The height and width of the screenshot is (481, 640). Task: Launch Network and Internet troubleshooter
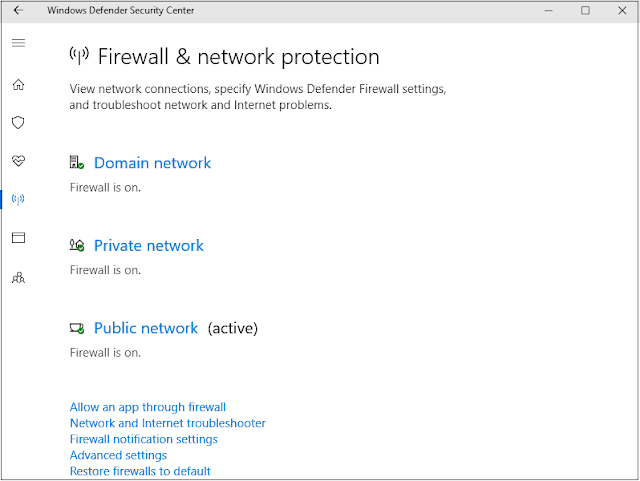[x=167, y=423]
